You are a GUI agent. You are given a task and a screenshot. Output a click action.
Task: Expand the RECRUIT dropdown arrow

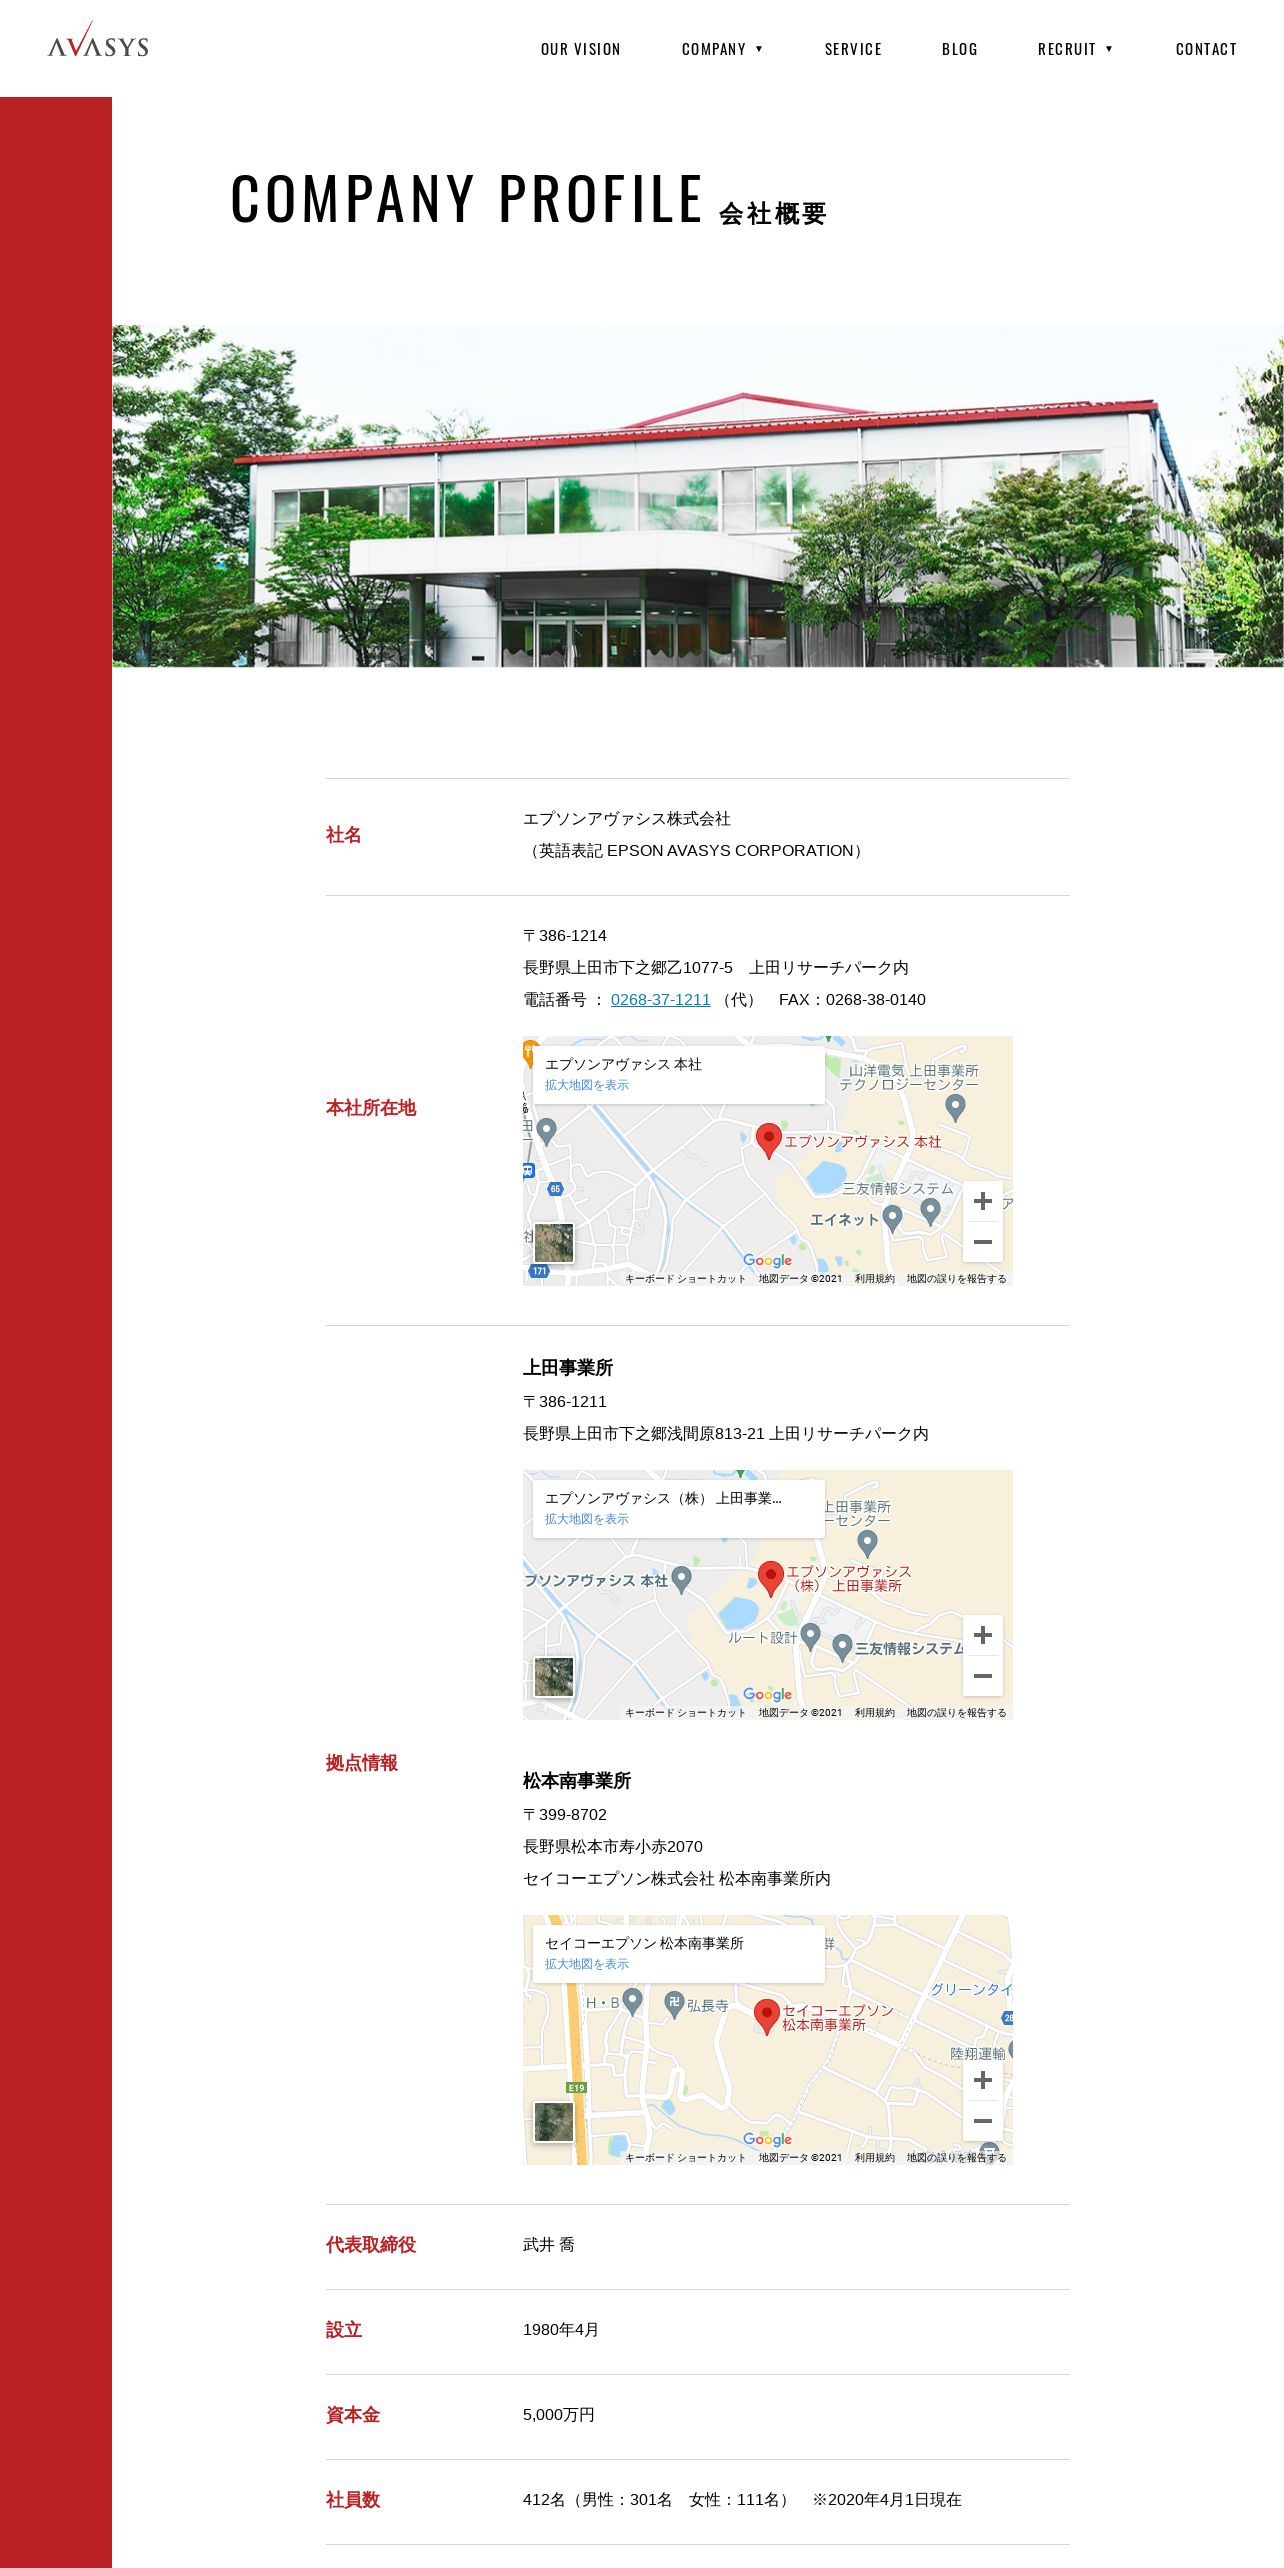point(1109,49)
